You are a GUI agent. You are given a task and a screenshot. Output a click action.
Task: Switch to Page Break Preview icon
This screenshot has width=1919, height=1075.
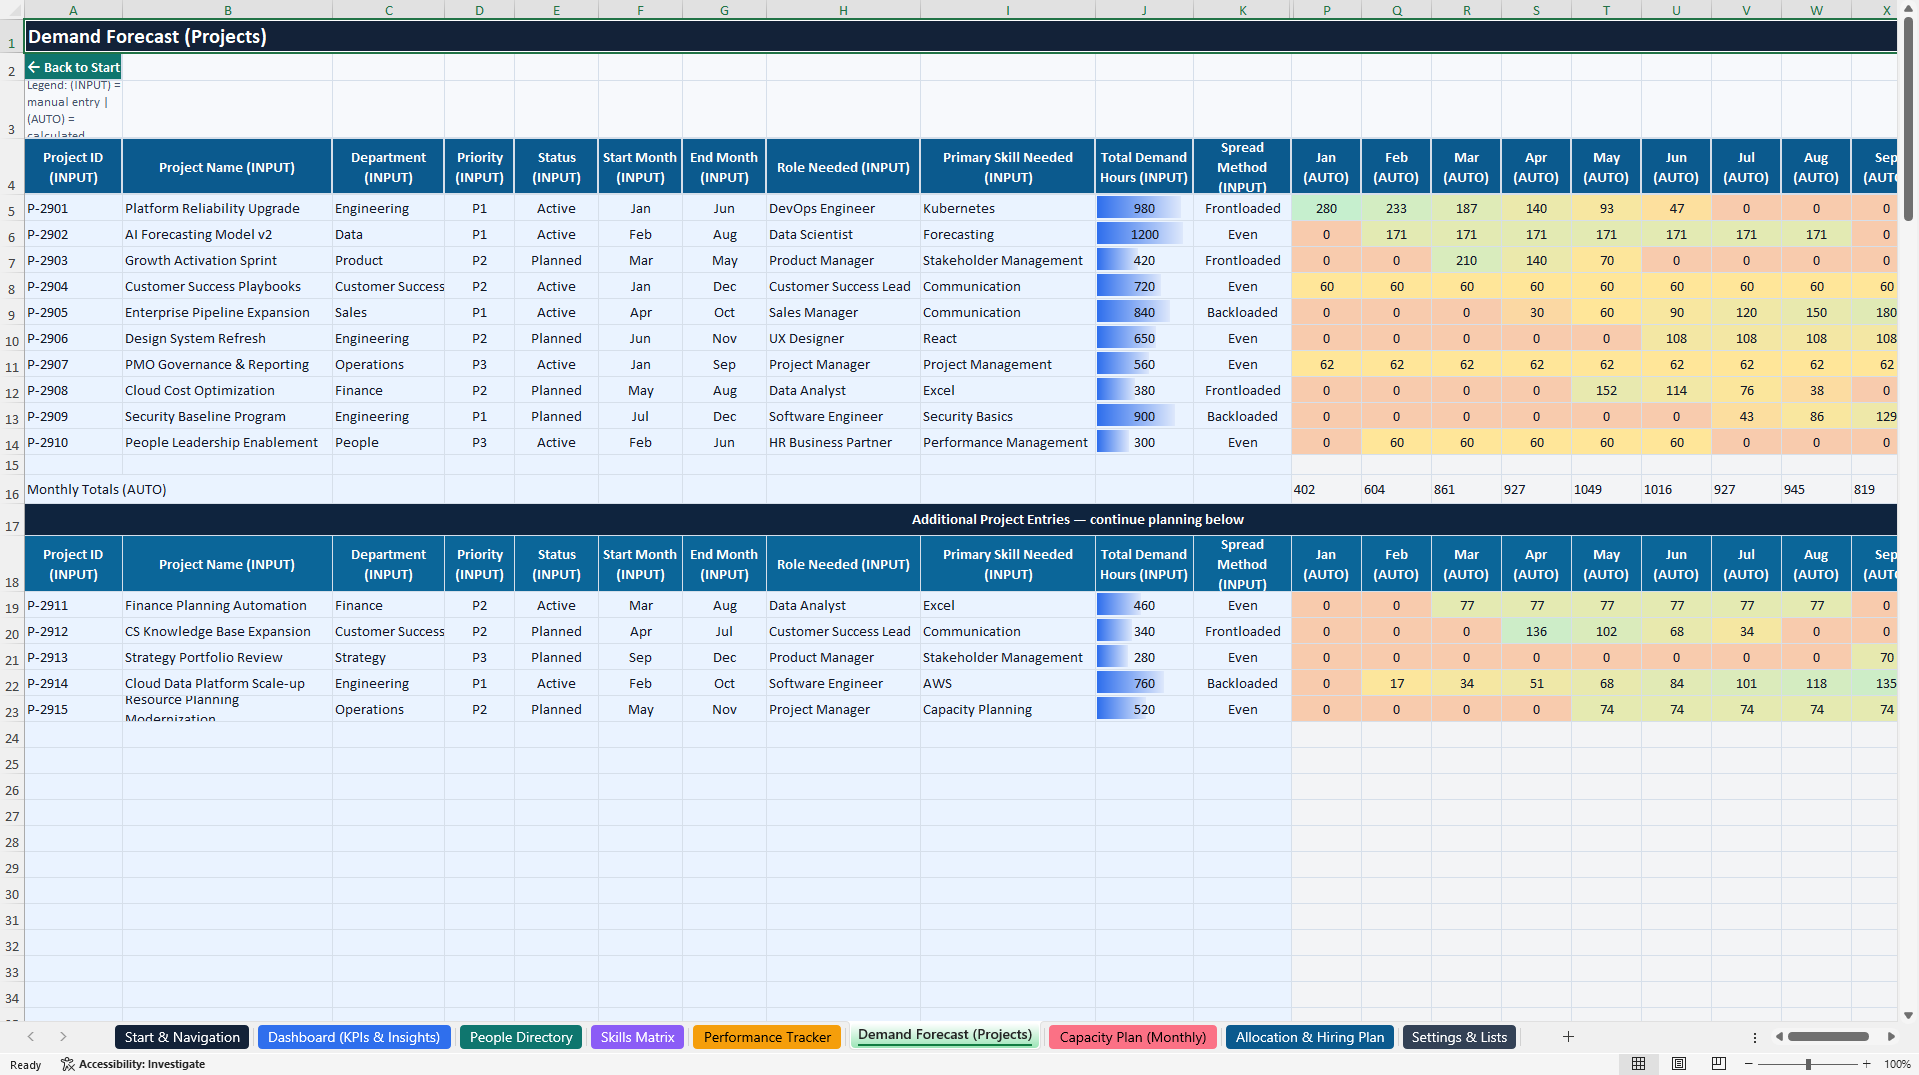point(1719,1064)
